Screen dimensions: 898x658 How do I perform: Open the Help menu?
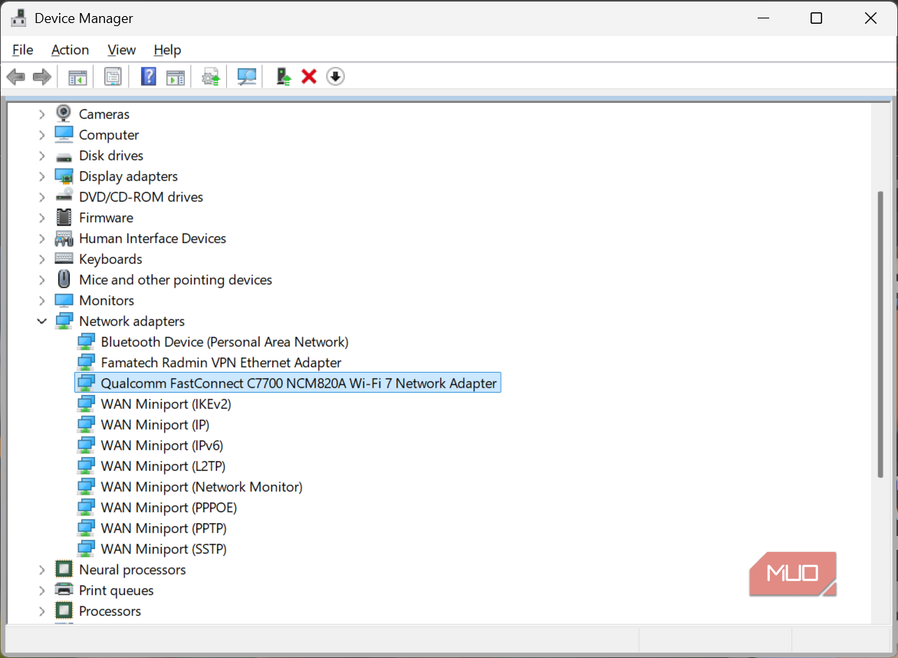[x=167, y=50]
